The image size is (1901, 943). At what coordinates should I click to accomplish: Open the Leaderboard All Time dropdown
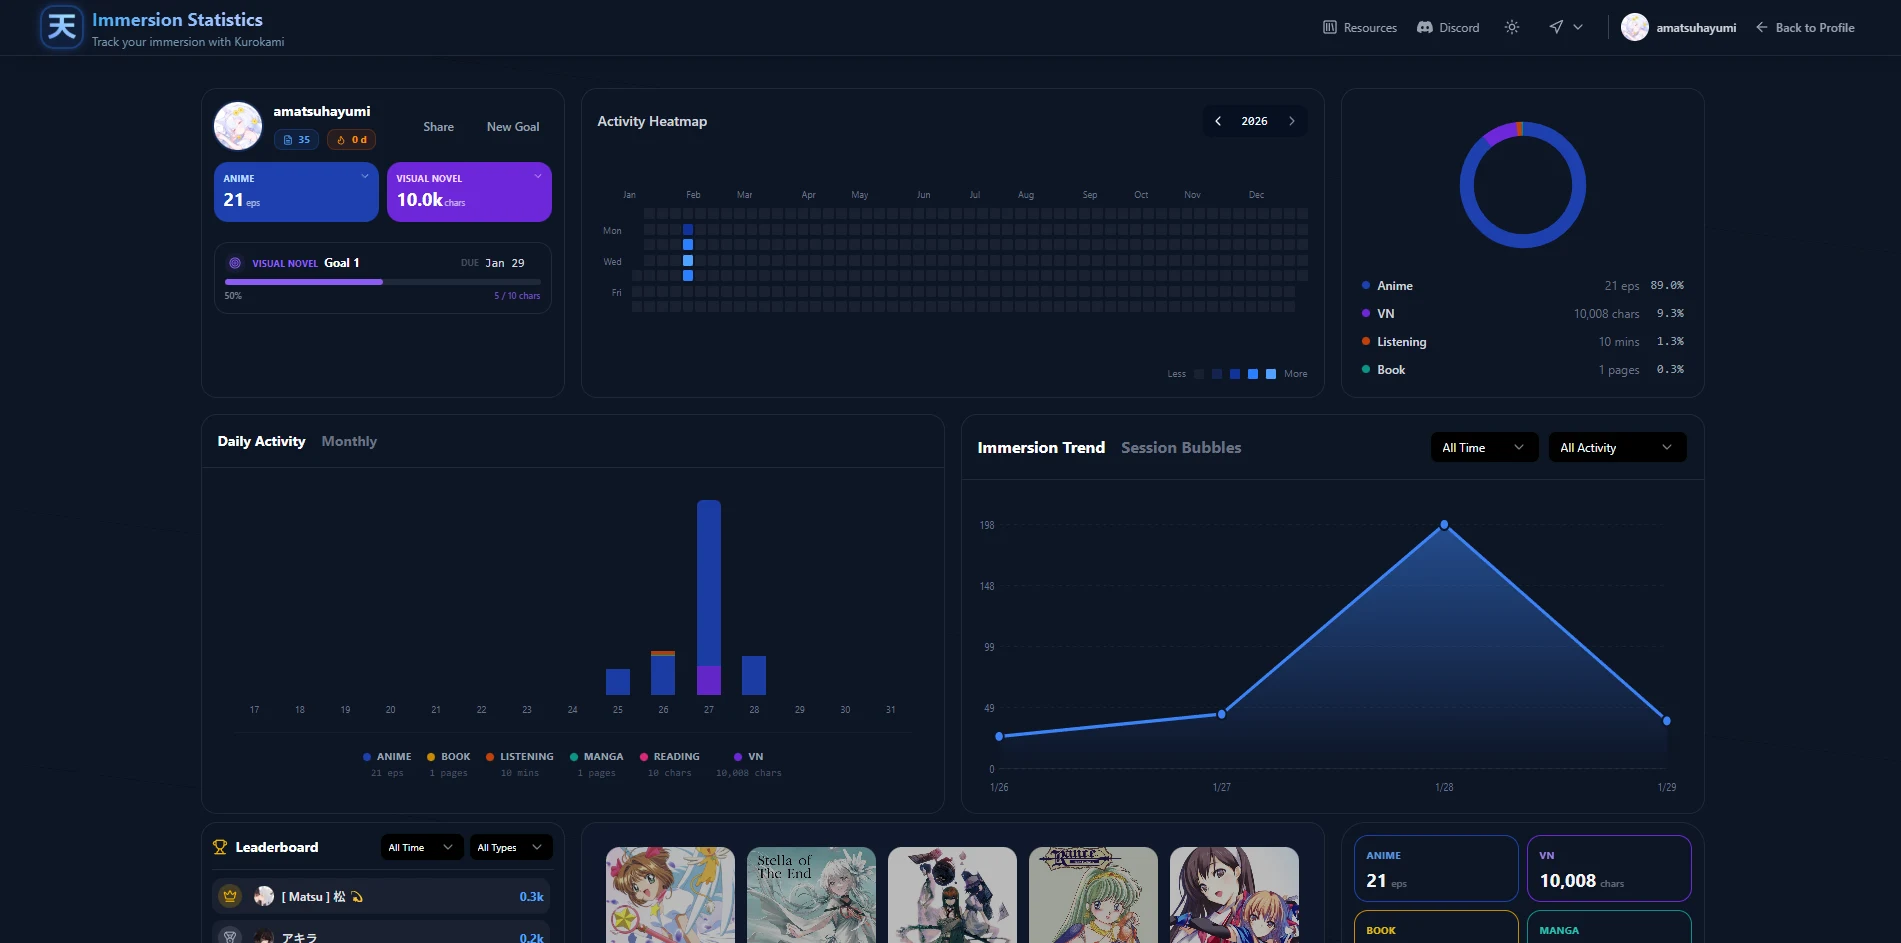coord(421,847)
